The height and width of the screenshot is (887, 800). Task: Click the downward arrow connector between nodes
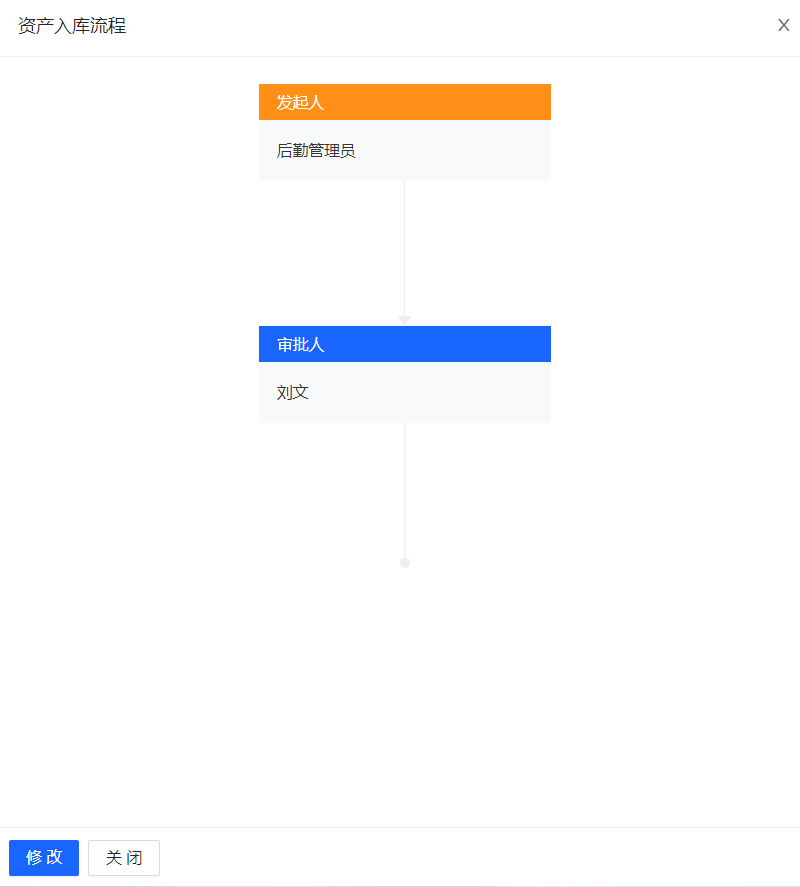pyautogui.click(x=405, y=315)
